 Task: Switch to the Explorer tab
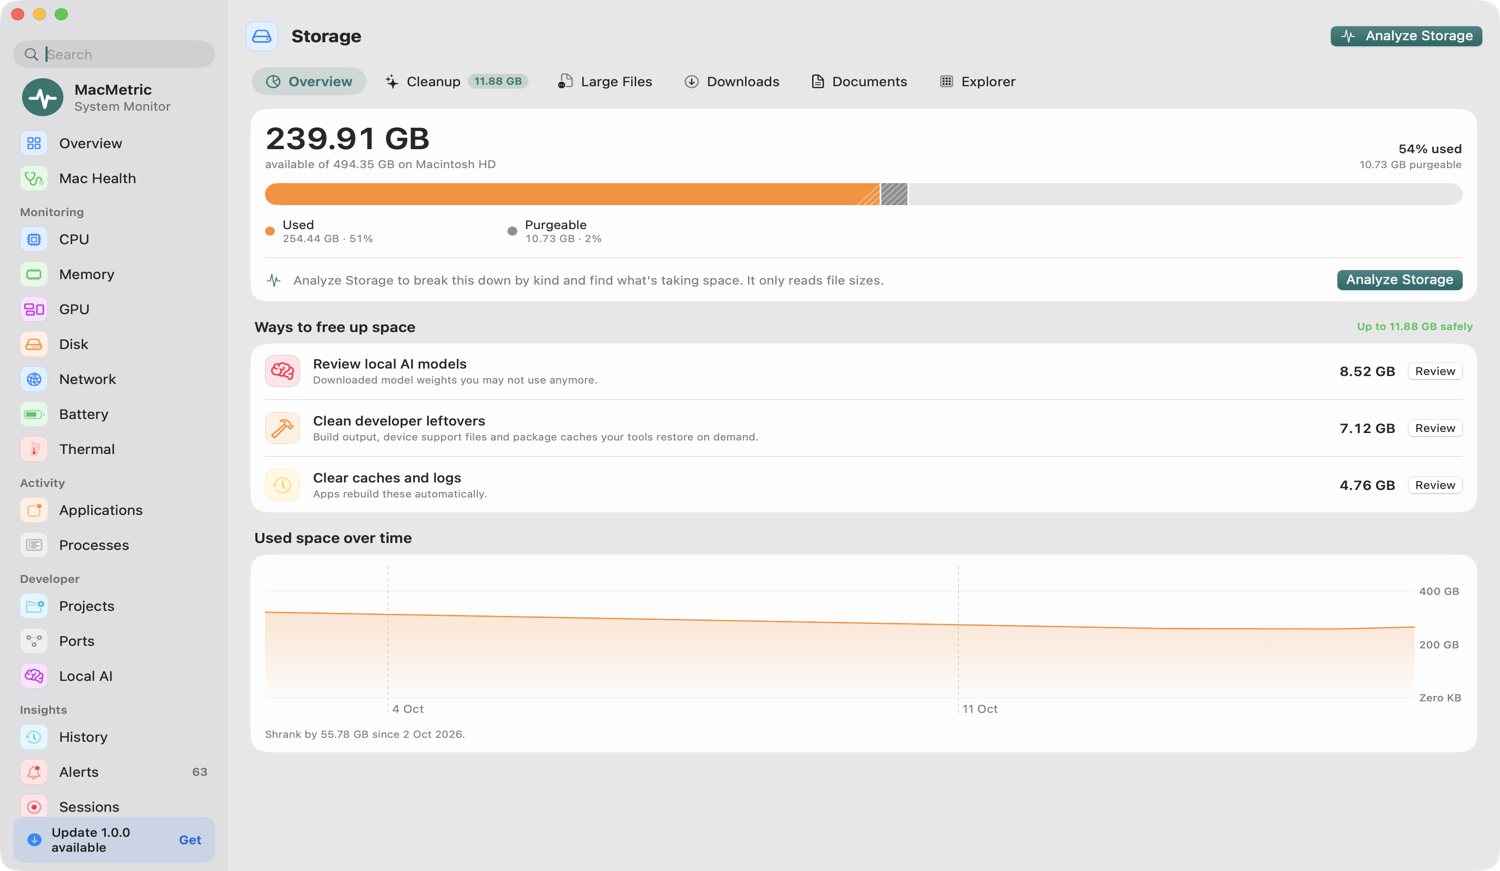[x=977, y=82]
